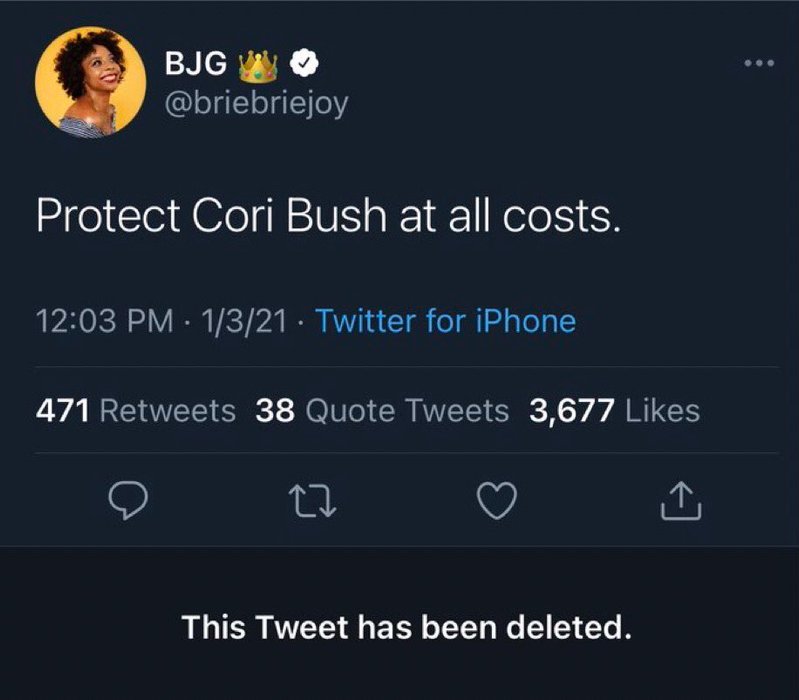Click the crown emoji beside BJG
Screen dimensions: 799x700
click(x=258, y=66)
